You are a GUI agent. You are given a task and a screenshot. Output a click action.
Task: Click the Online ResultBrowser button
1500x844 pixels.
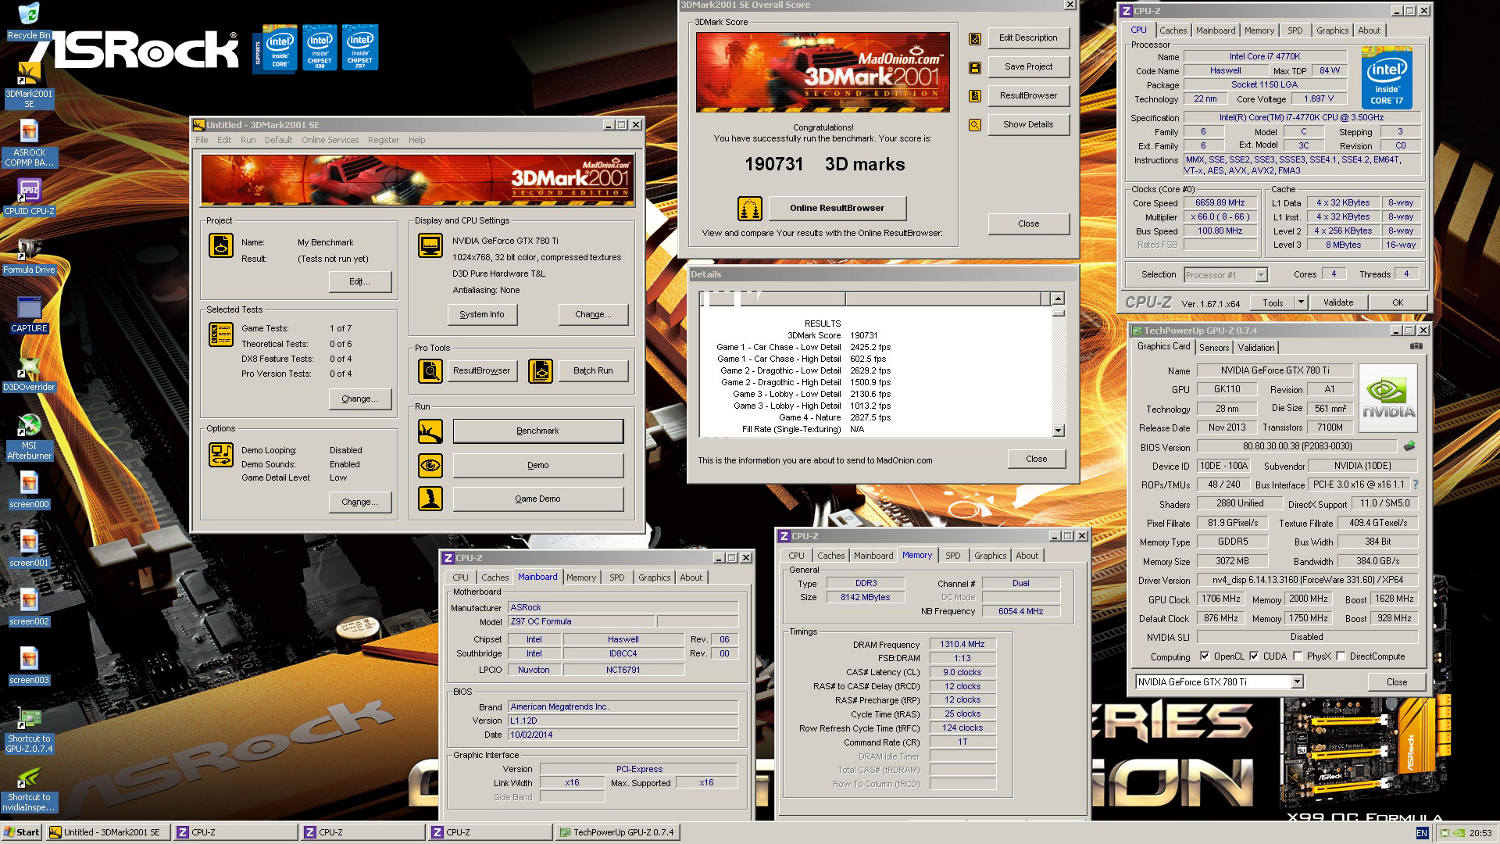837,208
